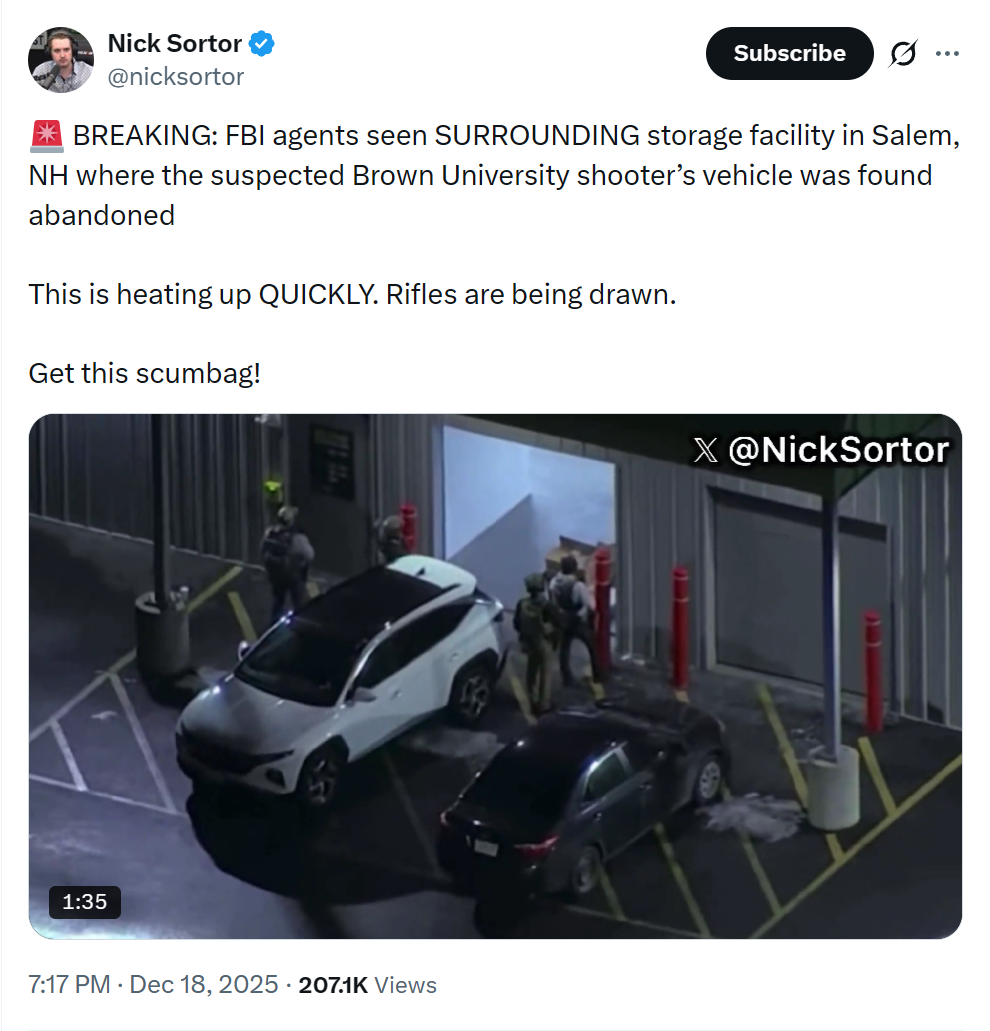Open the 7:17 PM post timestamp
Viewport: 990px width, 1031px height.
click(x=69, y=984)
